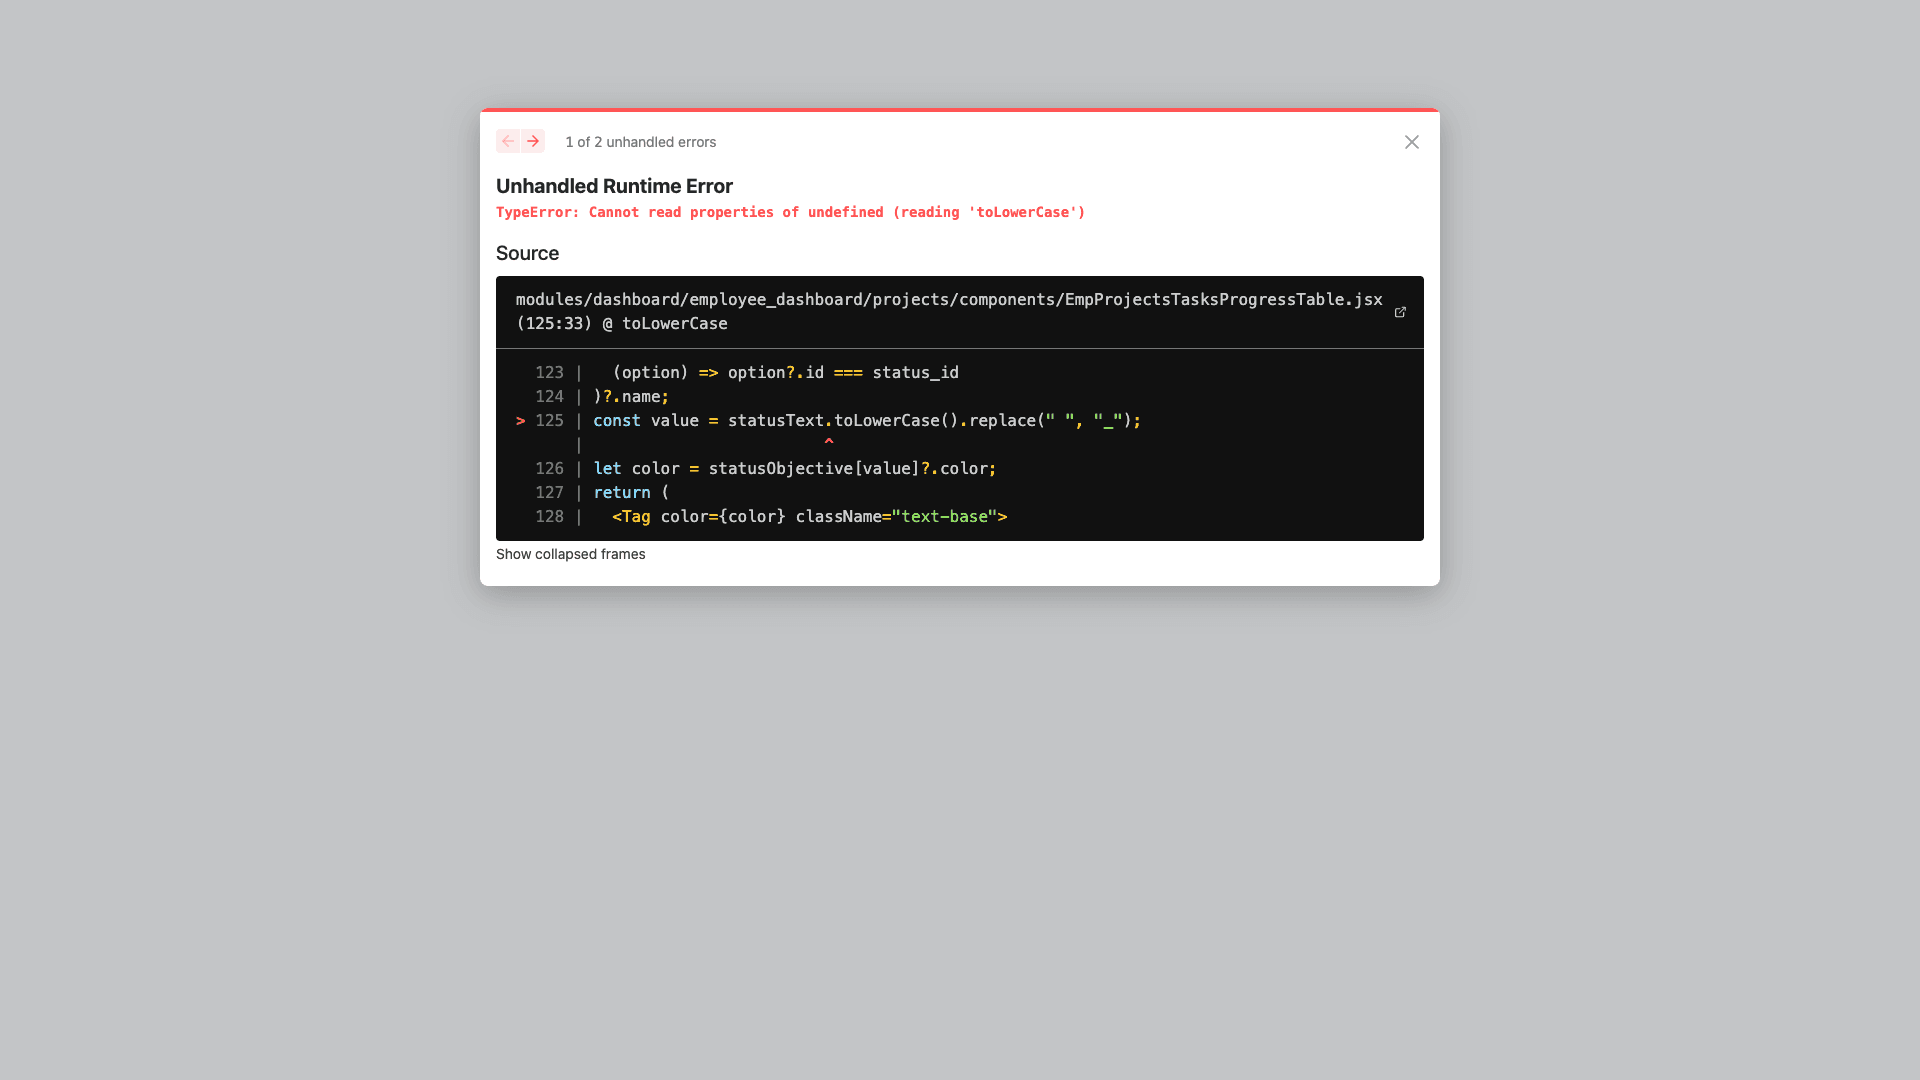Viewport: 1920px width, 1080px height.
Task: Click the 'Unhandled Runtime Error' heading
Action: (x=614, y=186)
